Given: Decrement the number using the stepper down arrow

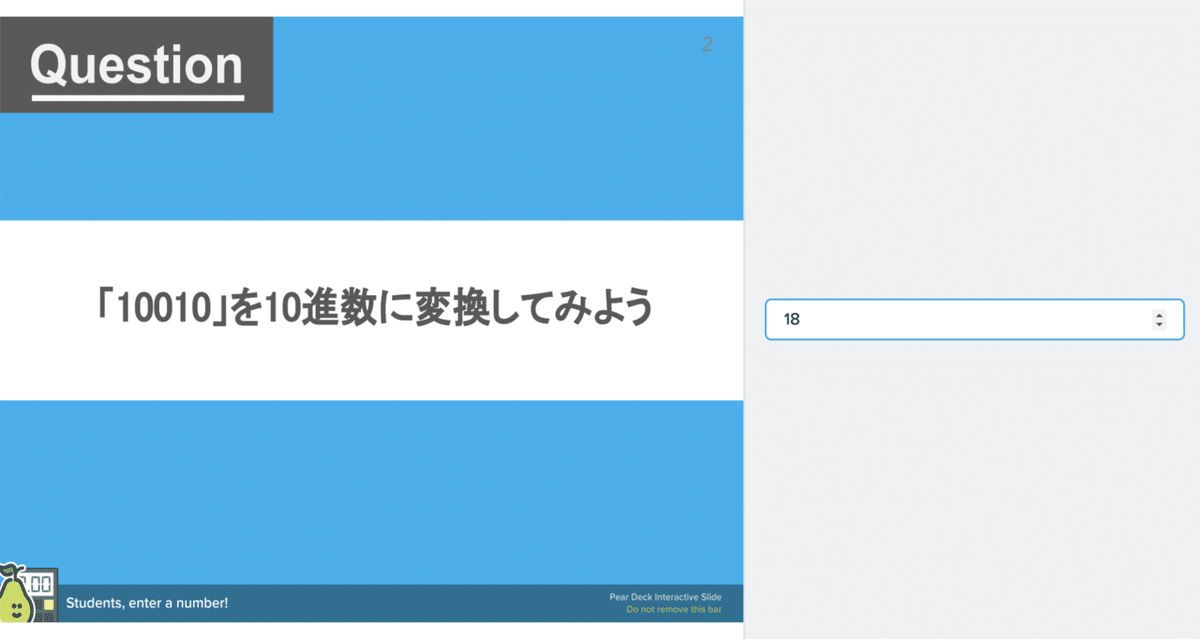Looking at the screenshot, I should [x=1160, y=324].
